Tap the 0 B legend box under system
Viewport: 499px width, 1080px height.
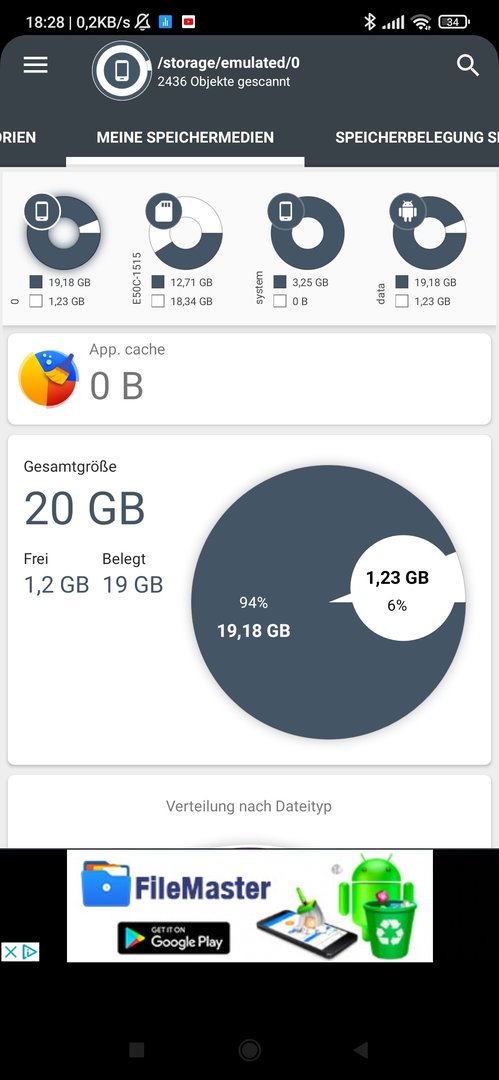pyautogui.click(x=280, y=301)
